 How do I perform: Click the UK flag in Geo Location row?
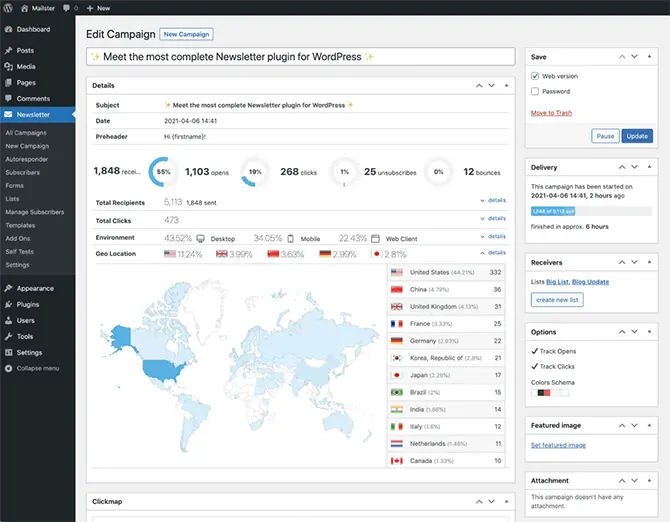pos(222,254)
